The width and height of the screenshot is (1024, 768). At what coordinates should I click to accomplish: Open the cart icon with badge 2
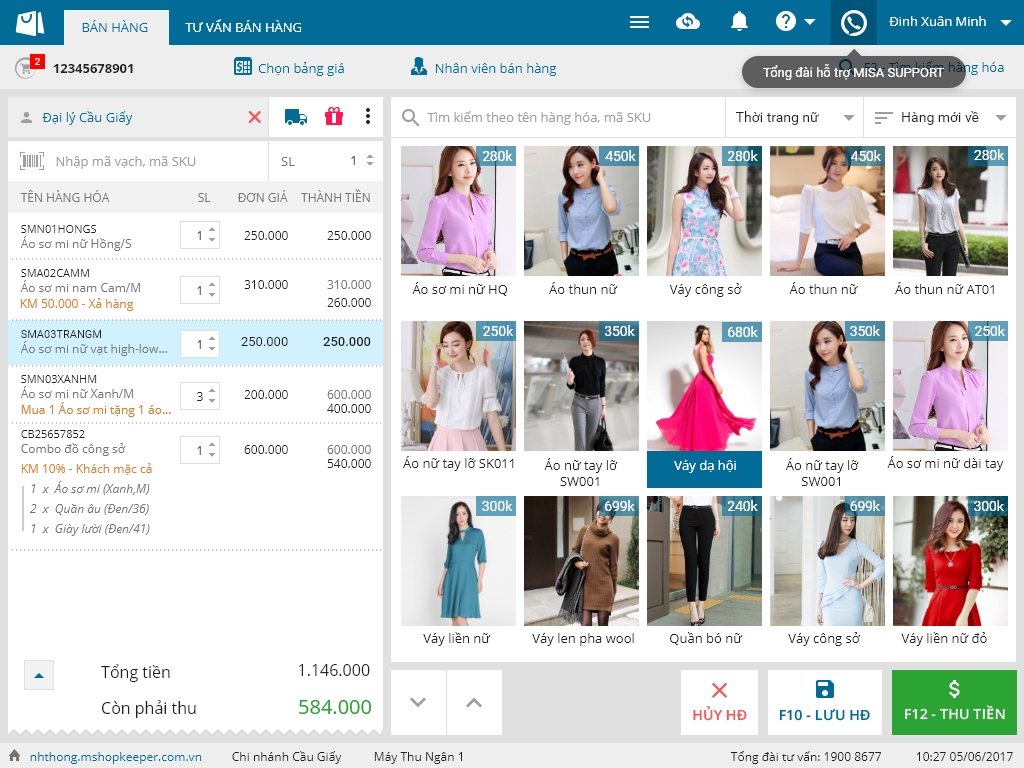tap(29, 67)
